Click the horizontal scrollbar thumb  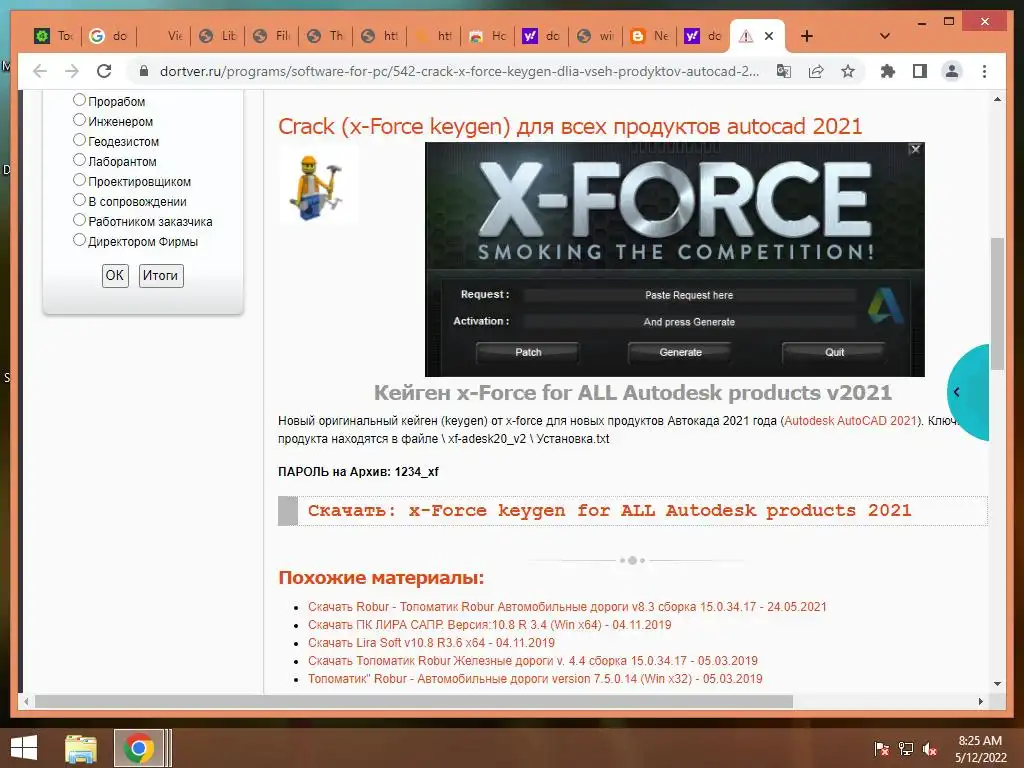tap(414, 701)
